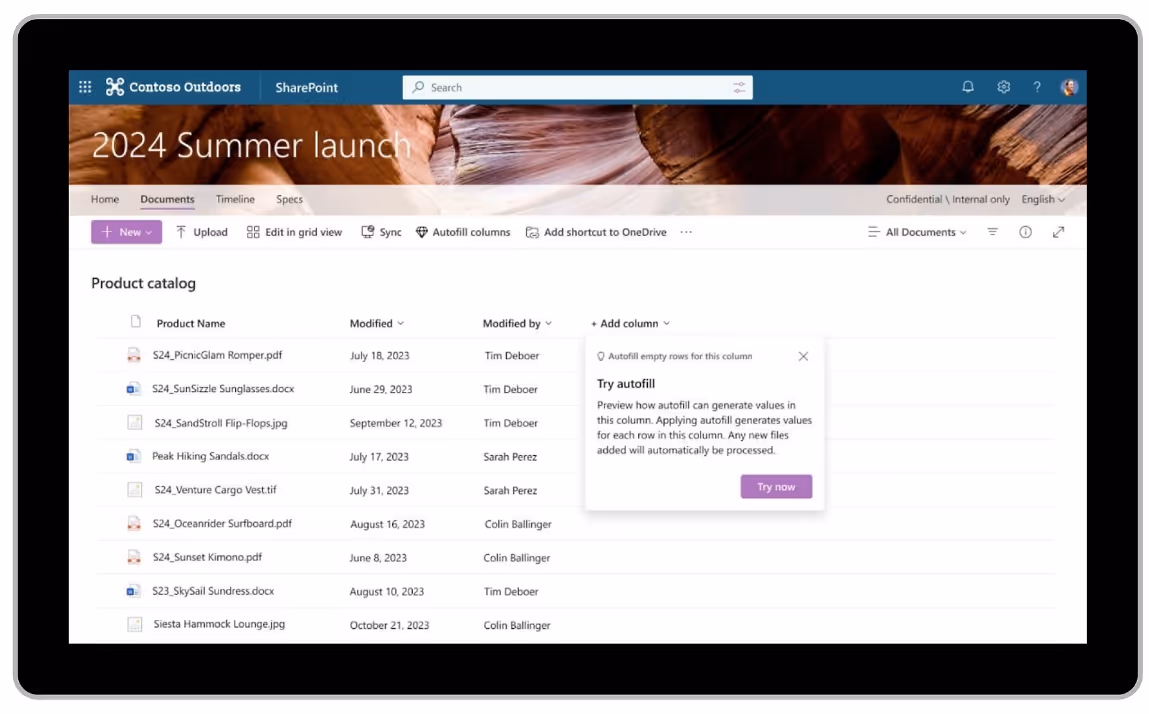The image size is (1149, 714).
Task: Open the help question mark
Action: [x=1037, y=87]
